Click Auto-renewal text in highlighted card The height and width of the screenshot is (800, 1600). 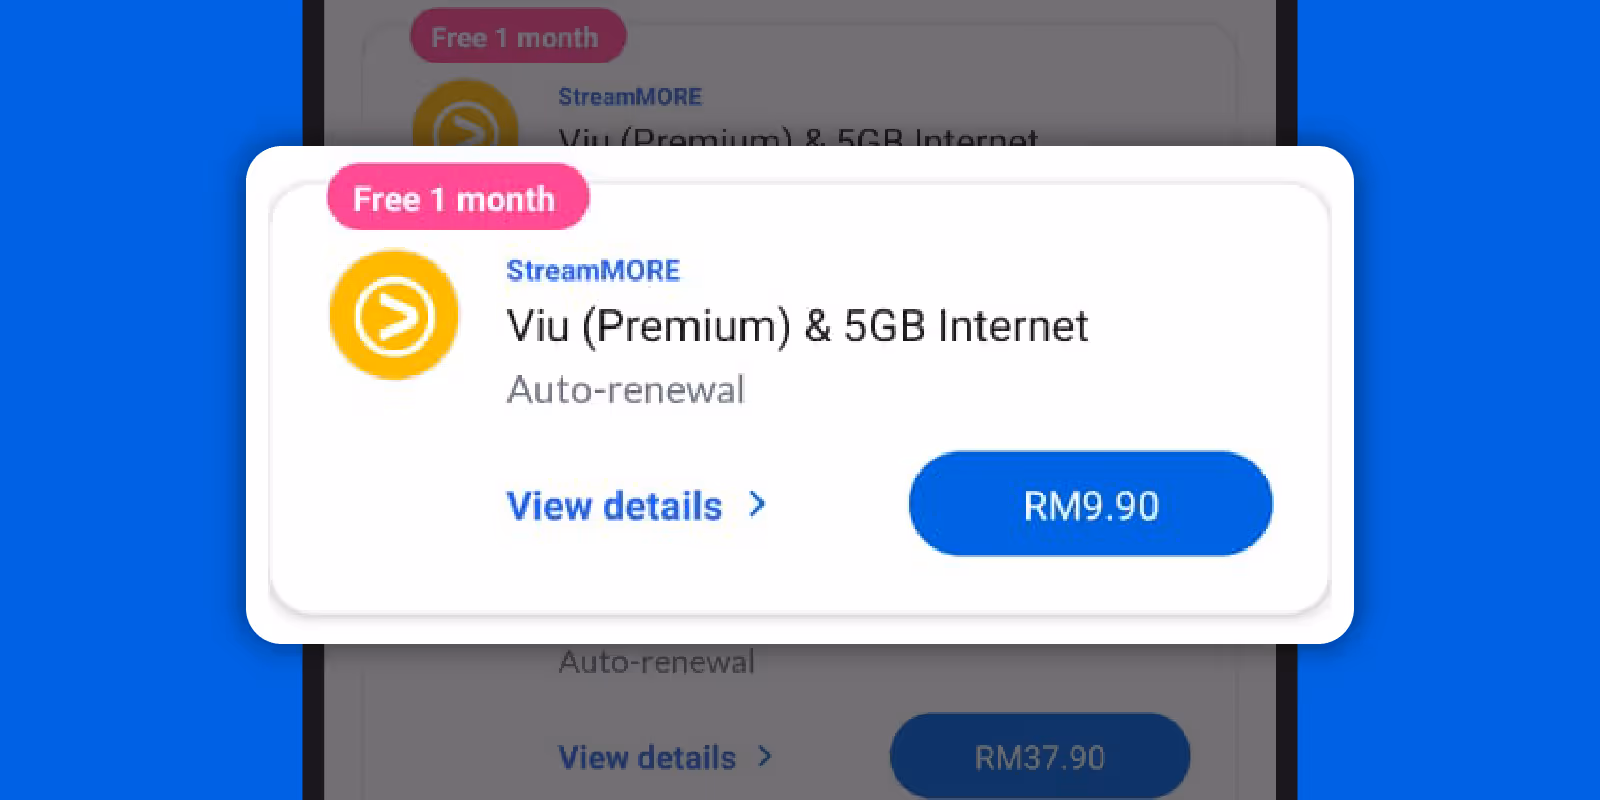click(x=626, y=390)
